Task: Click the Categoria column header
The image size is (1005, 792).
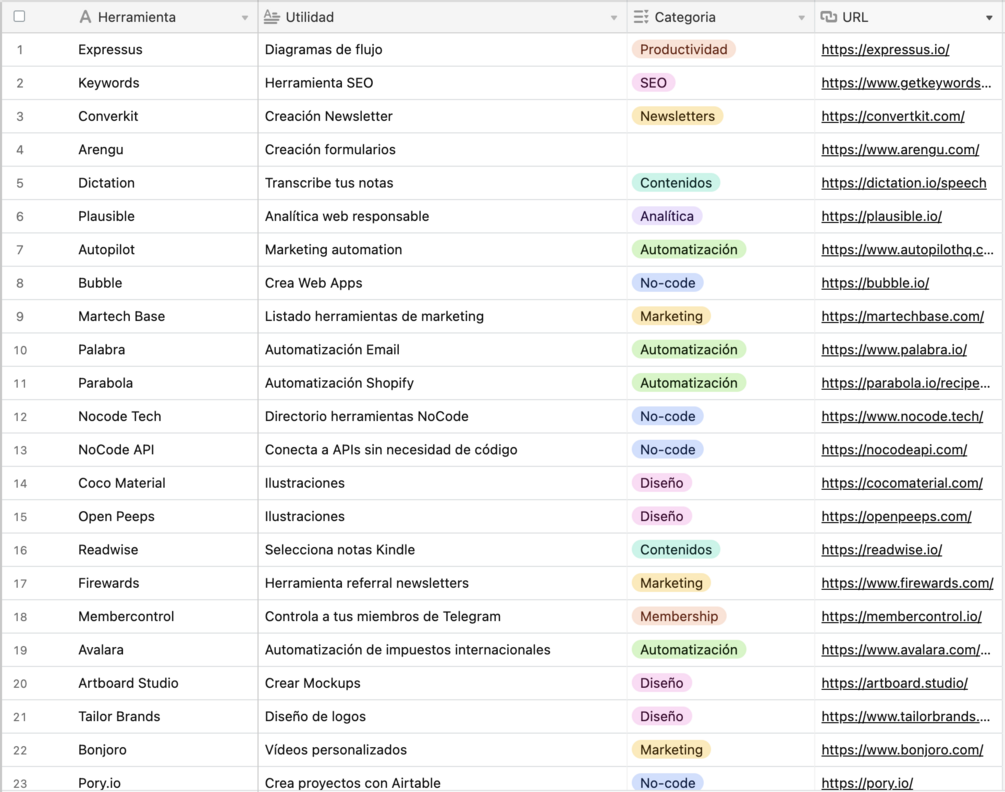Action: (x=720, y=17)
